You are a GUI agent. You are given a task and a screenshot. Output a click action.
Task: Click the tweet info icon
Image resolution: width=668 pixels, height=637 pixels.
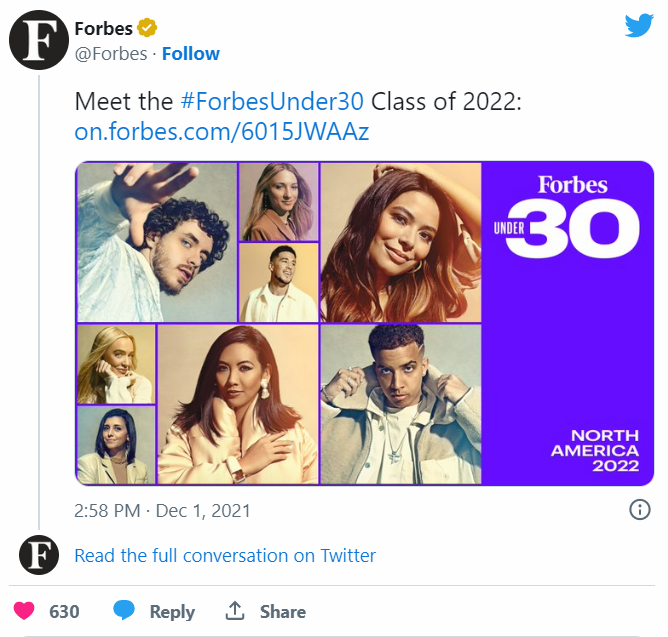tap(639, 510)
